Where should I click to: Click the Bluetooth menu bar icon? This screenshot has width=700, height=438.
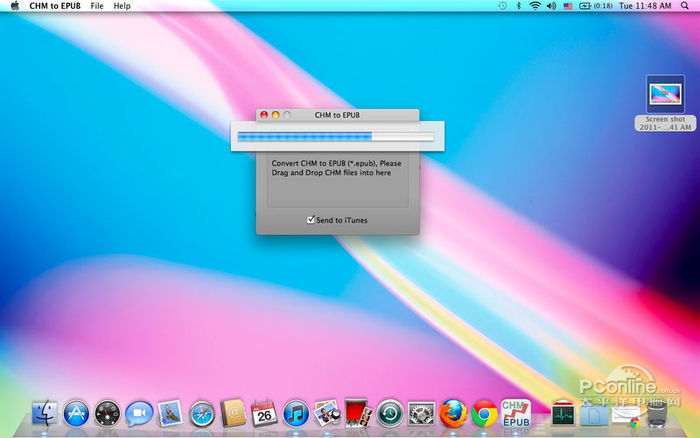pos(518,6)
